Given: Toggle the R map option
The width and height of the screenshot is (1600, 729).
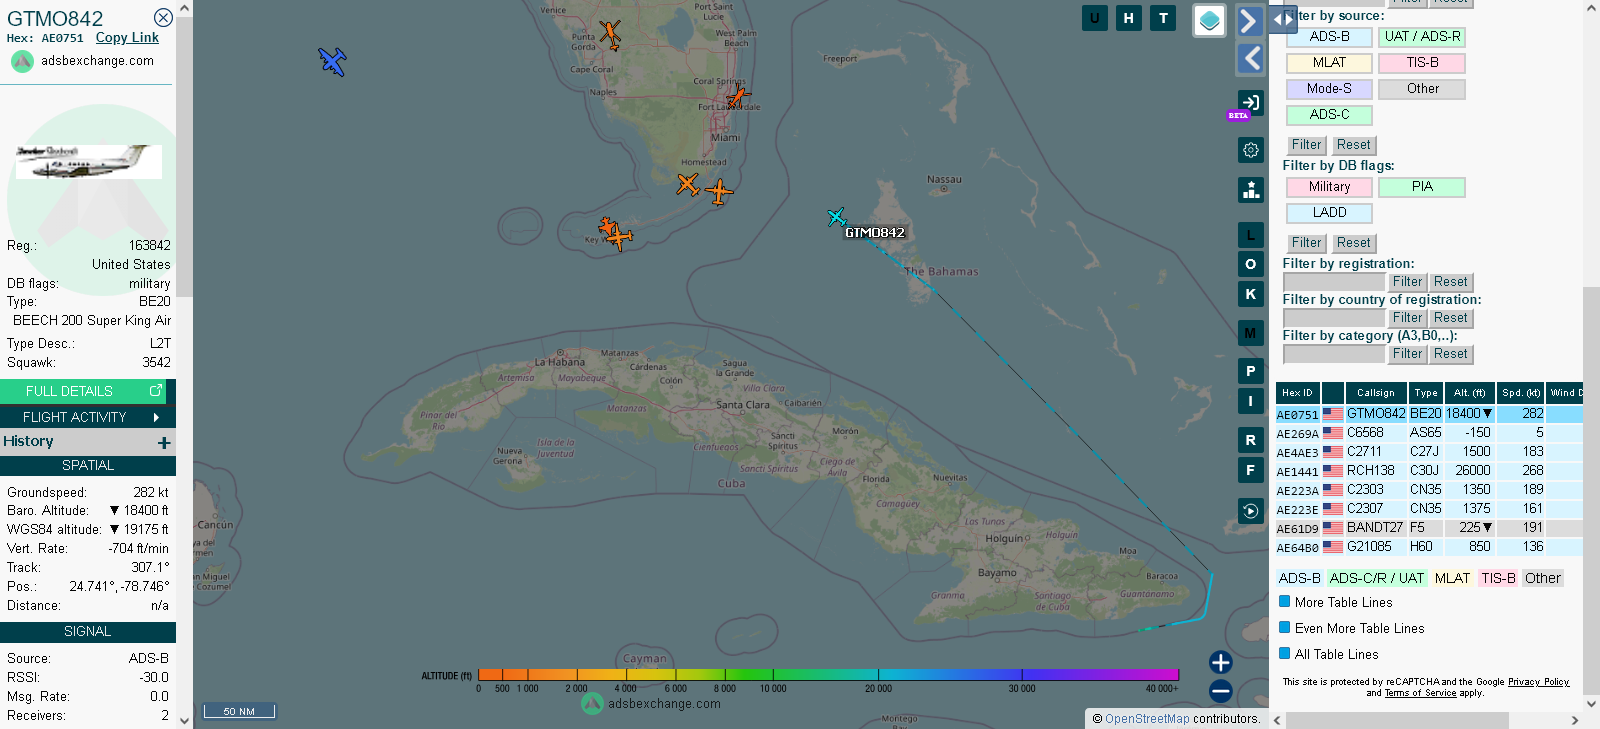Looking at the screenshot, I should pyautogui.click(x=1250, y=440).
